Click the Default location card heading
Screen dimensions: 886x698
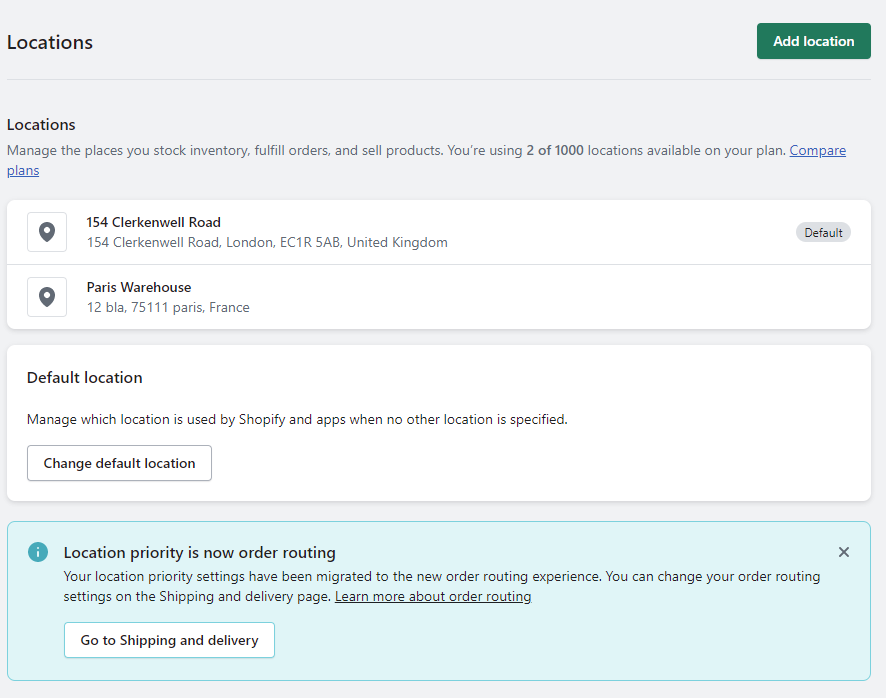tap(85, 378)
